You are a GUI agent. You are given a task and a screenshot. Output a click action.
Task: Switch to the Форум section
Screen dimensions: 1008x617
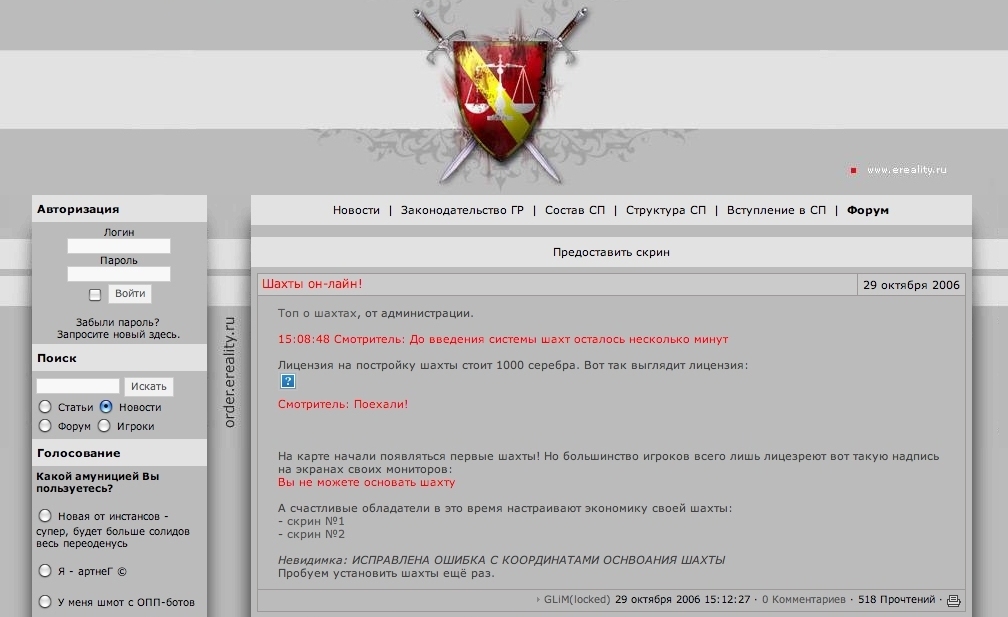point(868,210)
